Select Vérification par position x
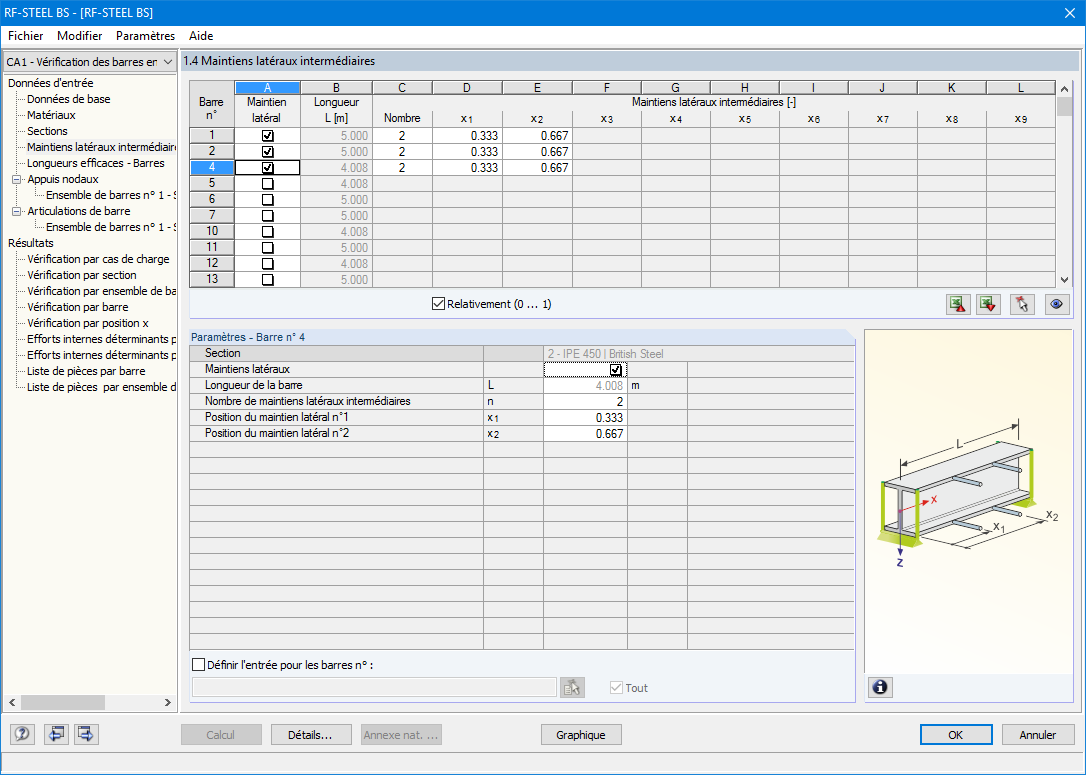 tap(88, 323)
